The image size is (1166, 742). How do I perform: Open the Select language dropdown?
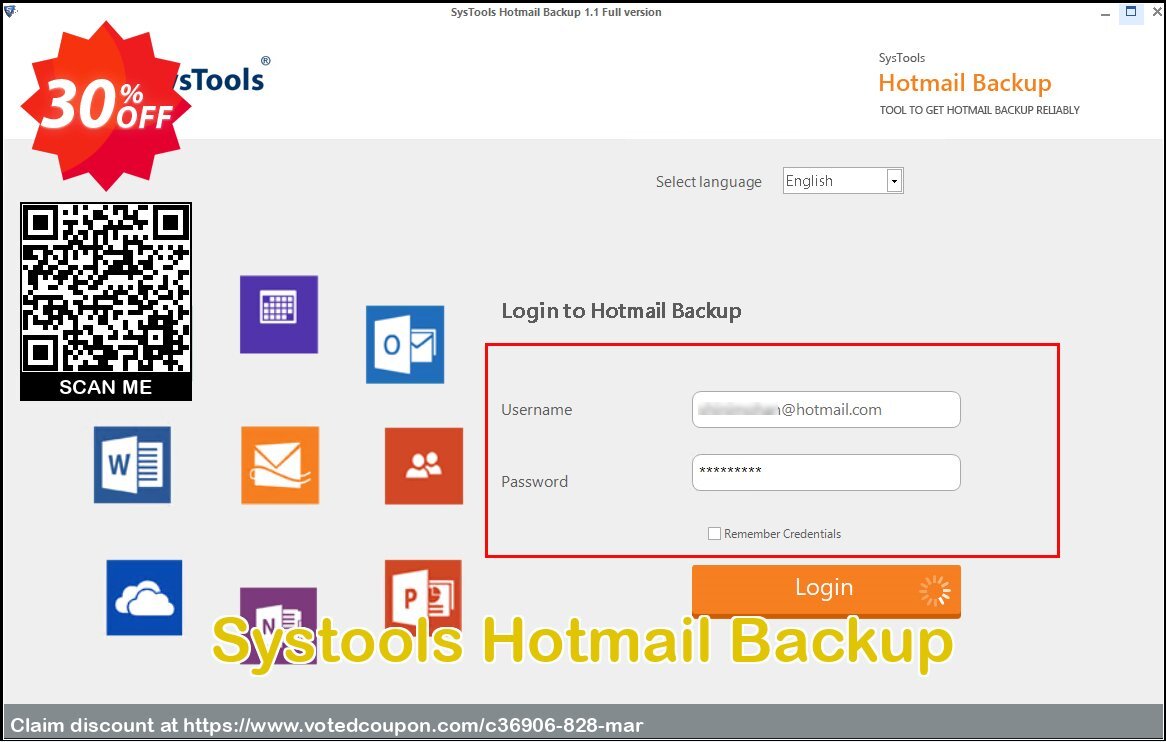pyautogui.click(x=843, y=181)
